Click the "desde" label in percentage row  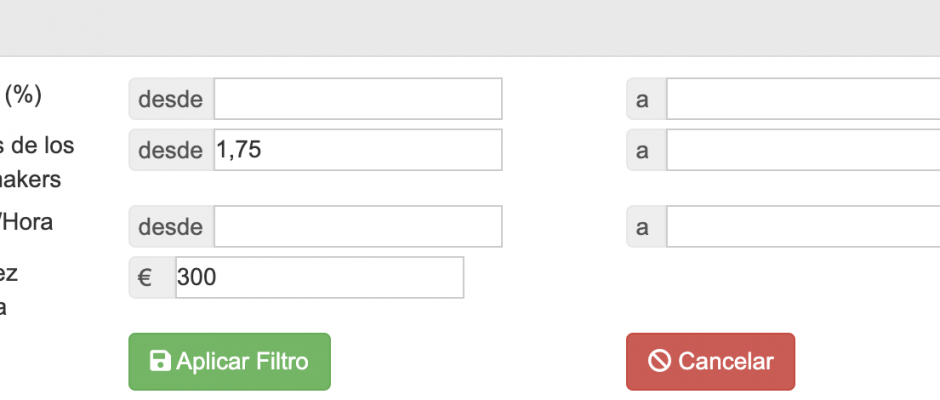pyautogui.click(x=171, y=99)
